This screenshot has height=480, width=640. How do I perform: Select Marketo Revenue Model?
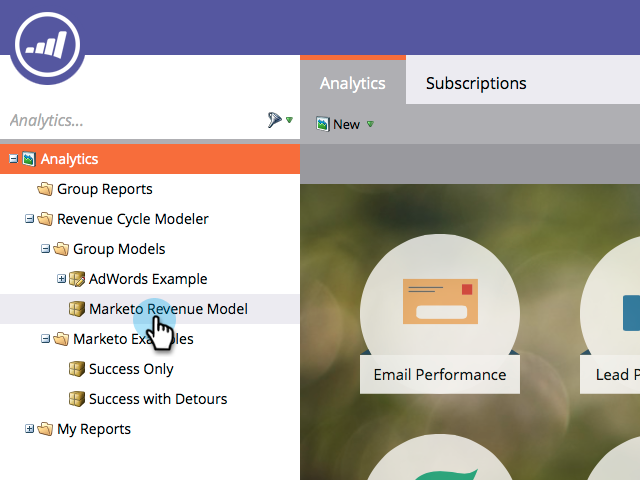168,309
